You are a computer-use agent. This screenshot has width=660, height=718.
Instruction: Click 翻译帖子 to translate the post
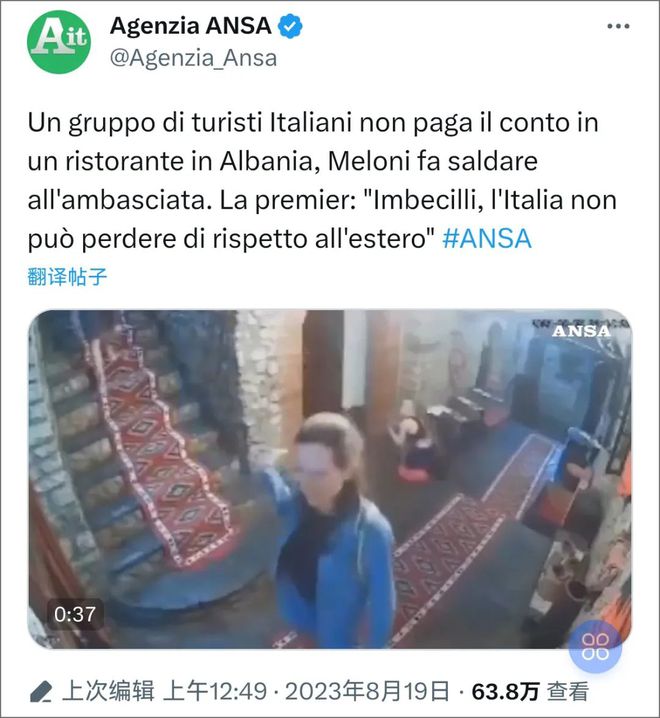(67, 277)
